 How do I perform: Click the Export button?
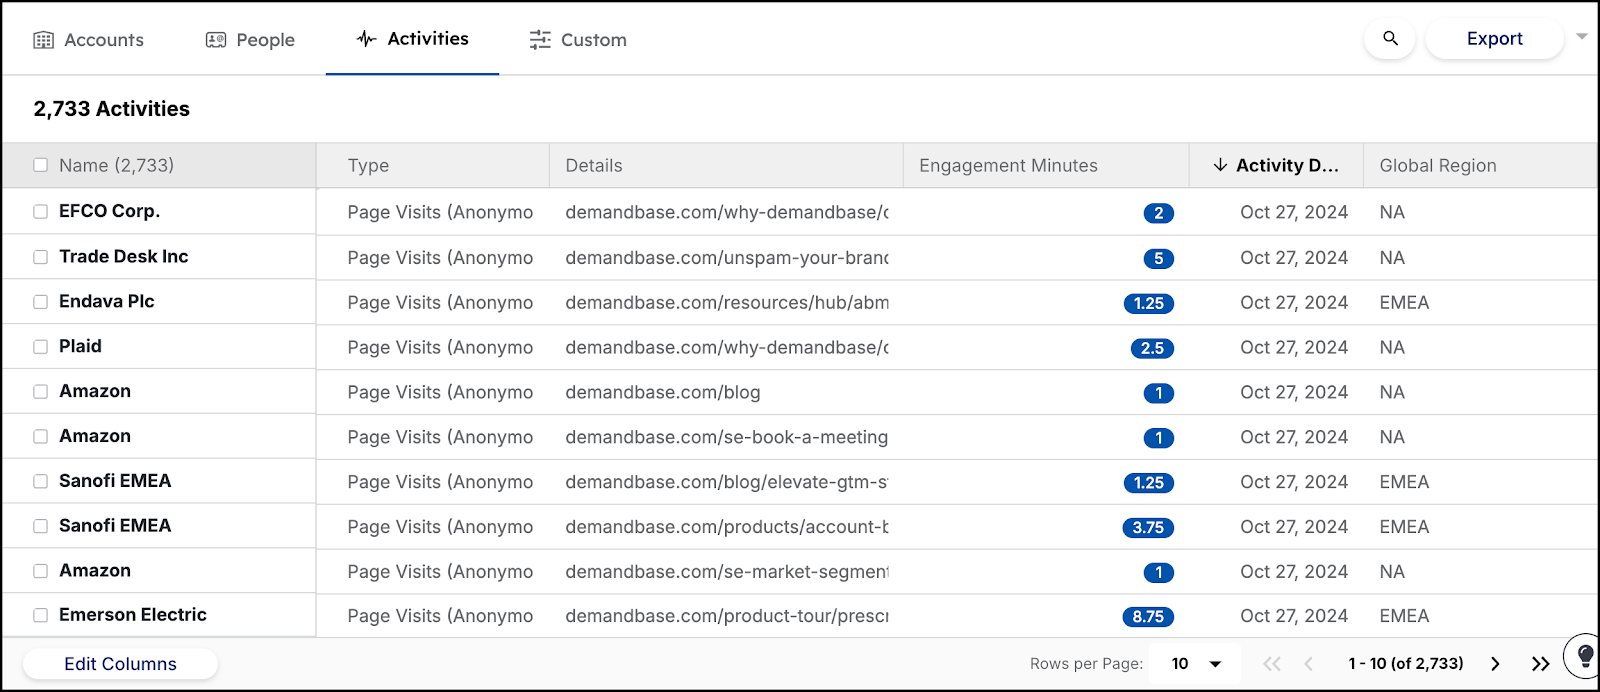pyautogui.click(x=1494, y=39)
